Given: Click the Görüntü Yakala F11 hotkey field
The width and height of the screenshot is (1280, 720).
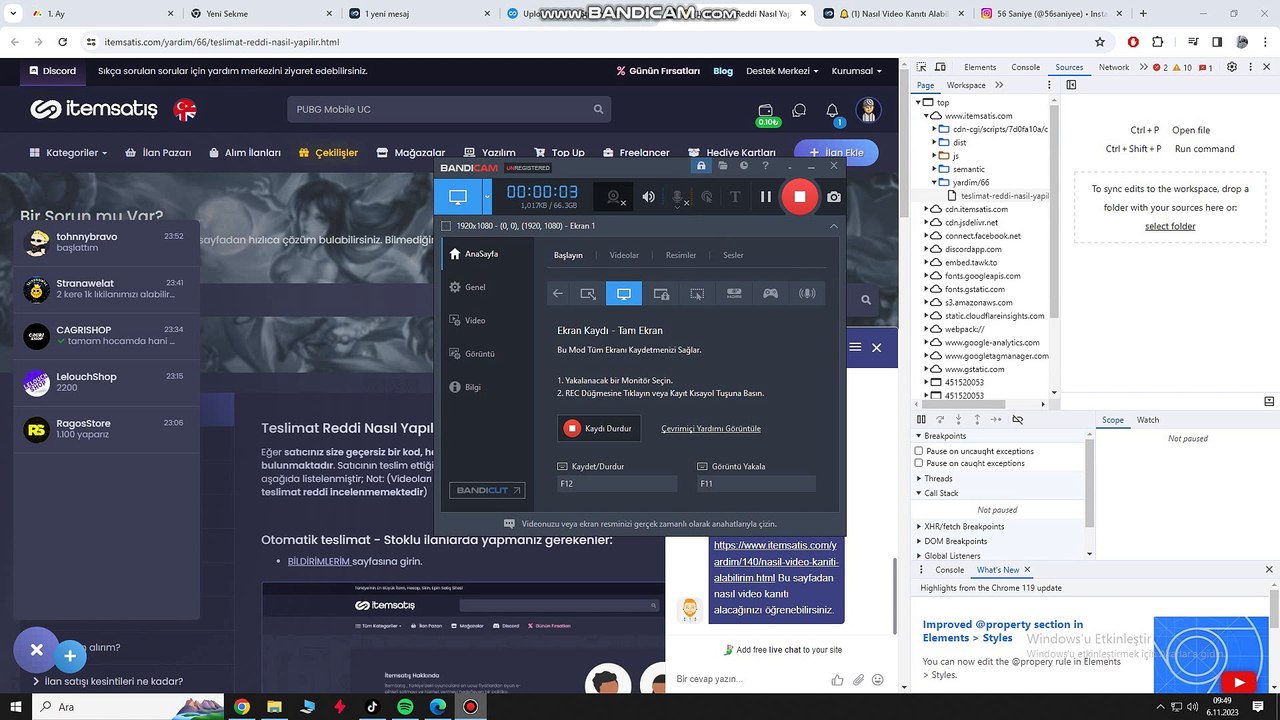Looking at the screenshot, I should point(757,484).
